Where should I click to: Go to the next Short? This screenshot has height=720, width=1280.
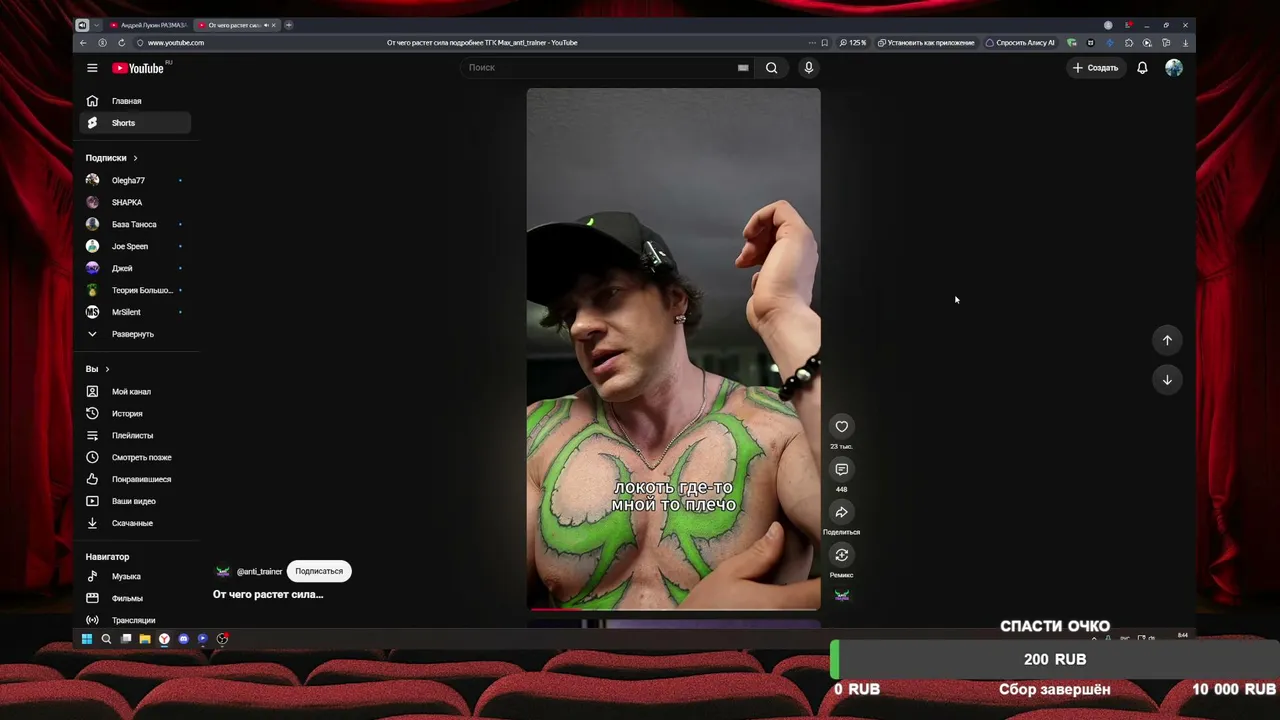coord(1167,380)
